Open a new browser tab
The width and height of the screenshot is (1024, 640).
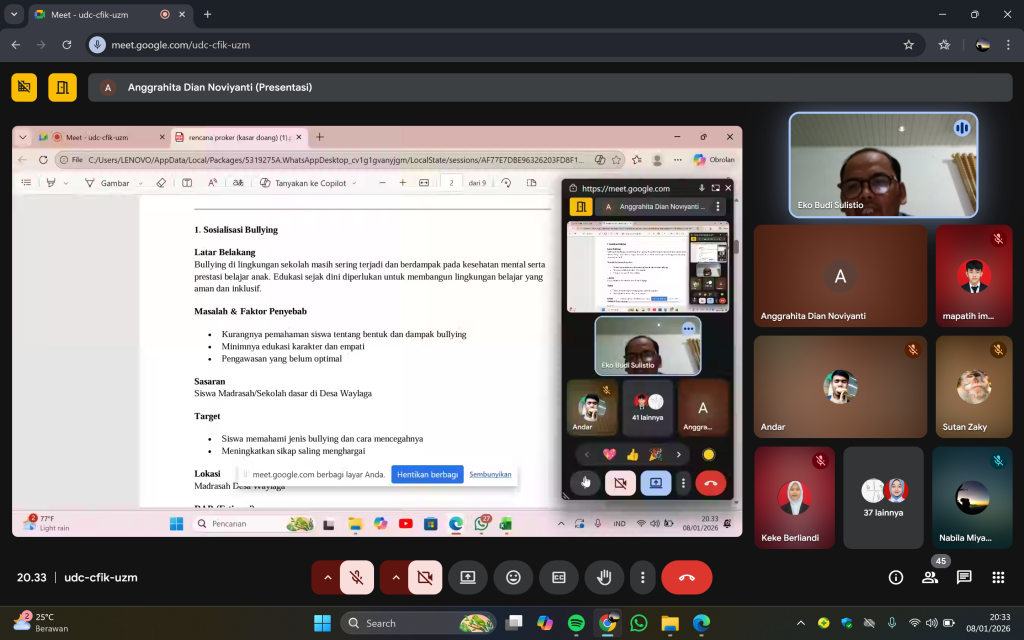[208, 15]
